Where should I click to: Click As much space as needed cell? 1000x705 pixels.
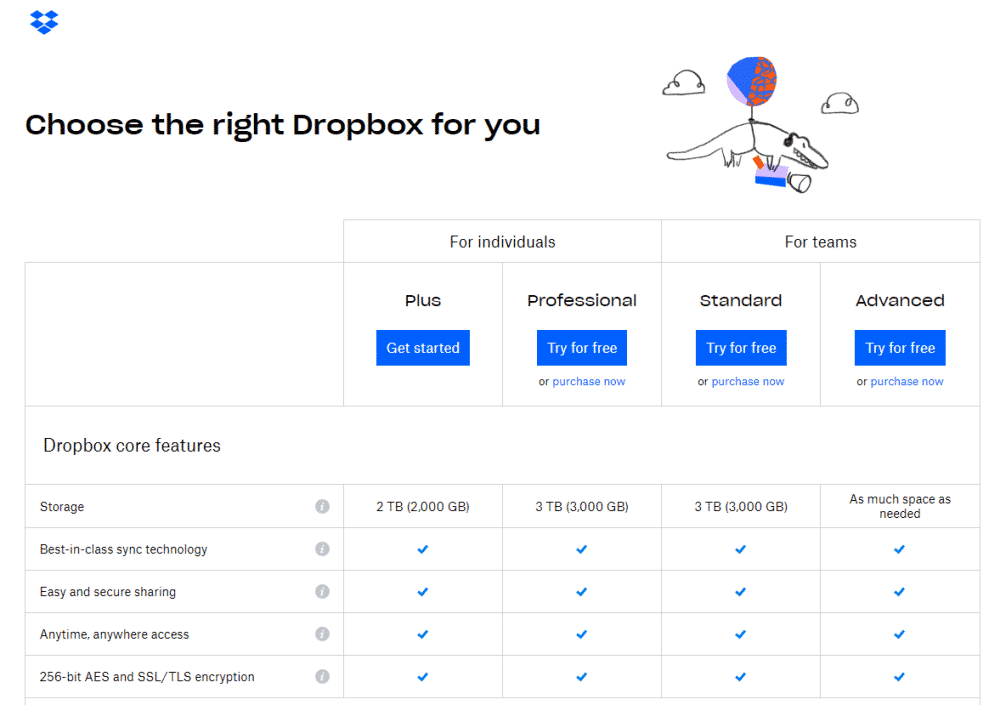coord(900,506)
